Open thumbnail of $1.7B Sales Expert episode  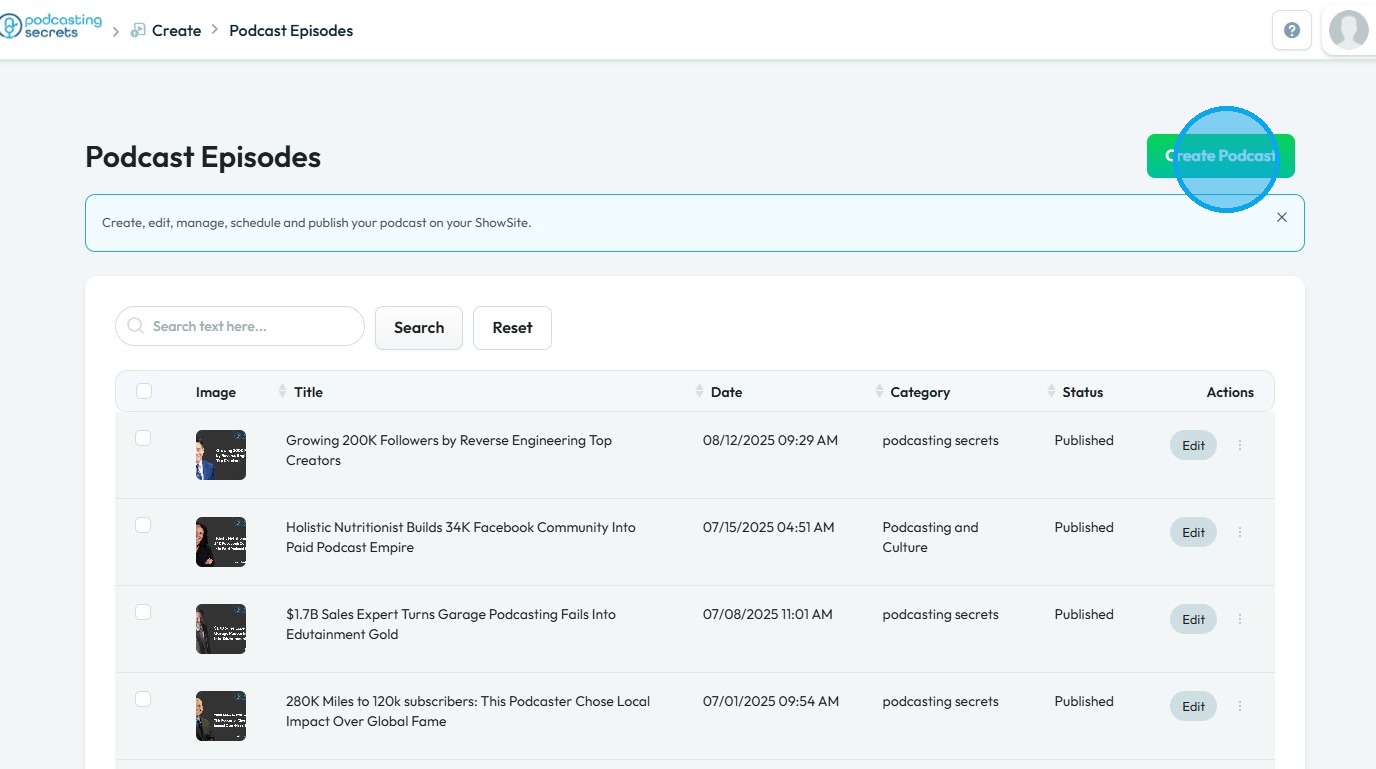click(x=221, y=629)
